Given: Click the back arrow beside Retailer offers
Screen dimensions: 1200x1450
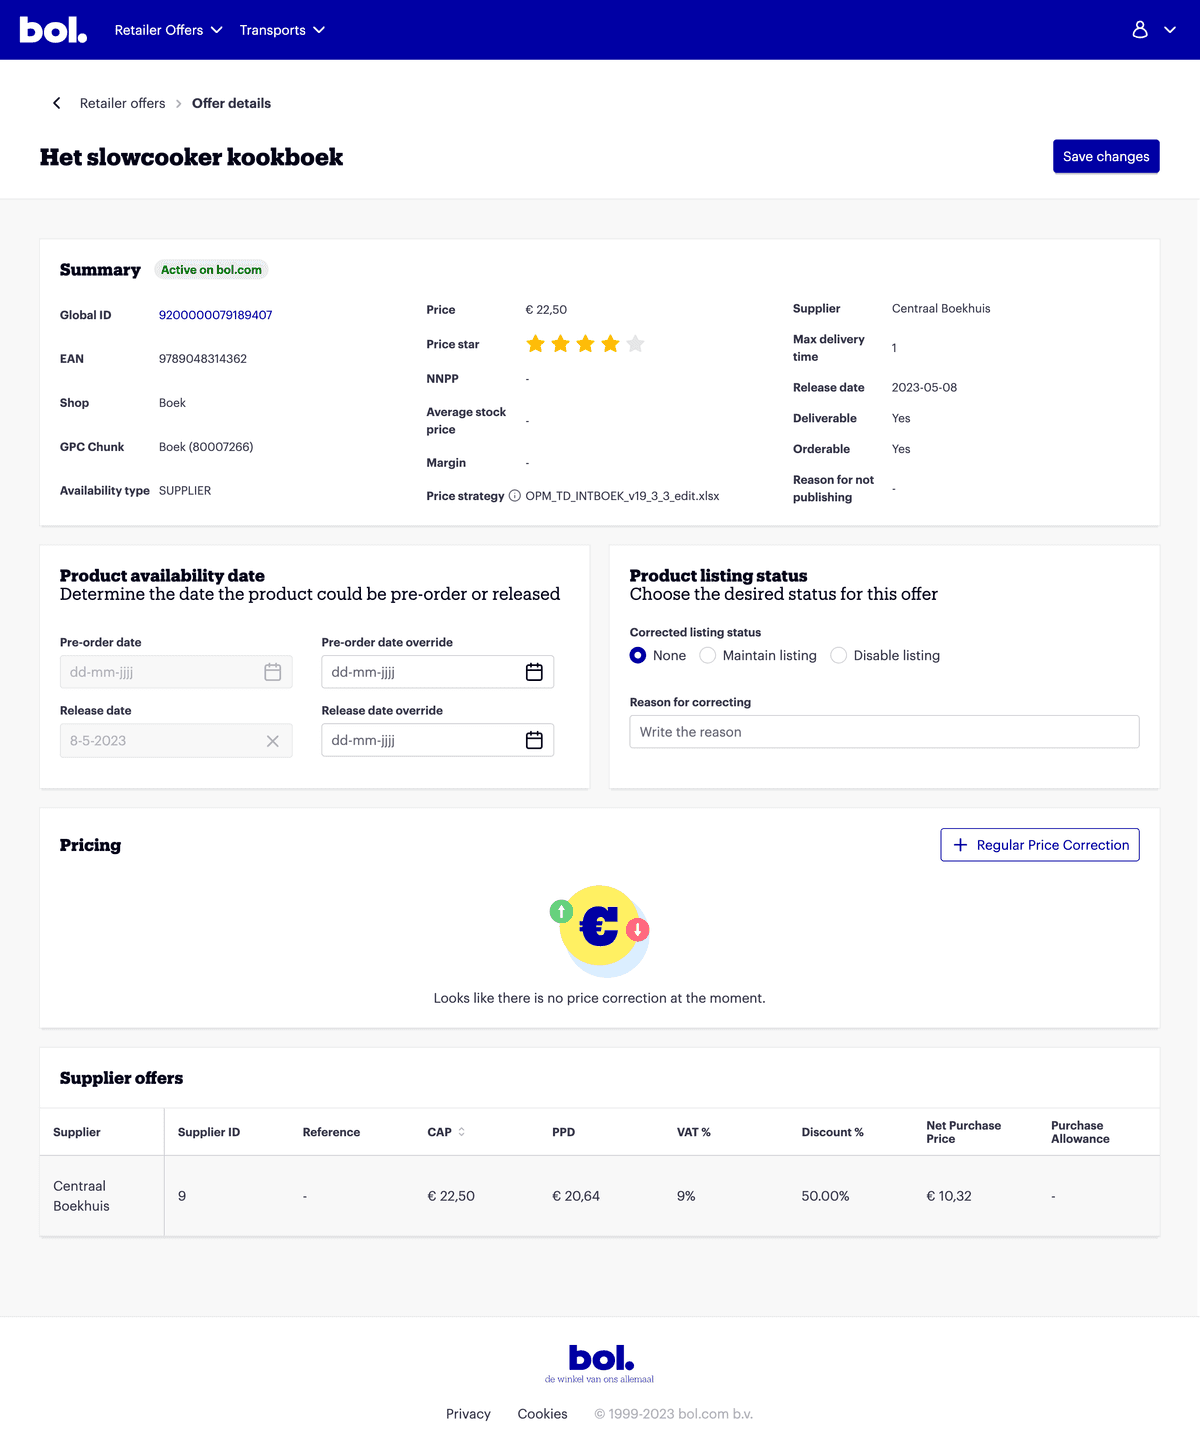Looking at the screenshot, I should [x=56, y=103].
